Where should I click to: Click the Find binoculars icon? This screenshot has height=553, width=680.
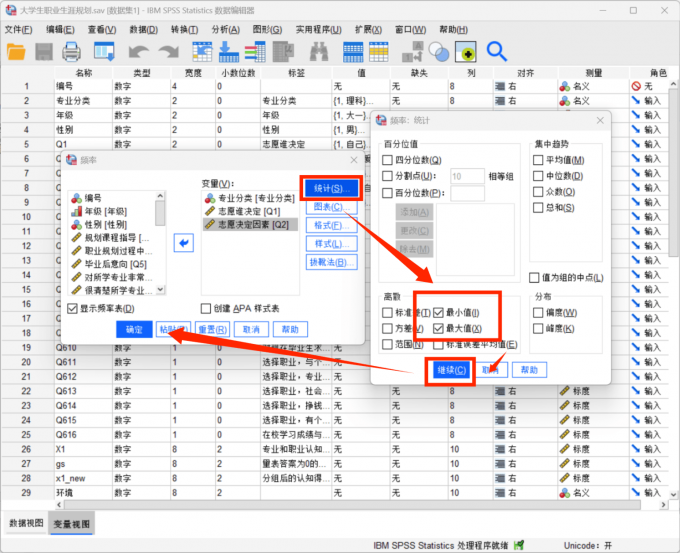point(319,52)
